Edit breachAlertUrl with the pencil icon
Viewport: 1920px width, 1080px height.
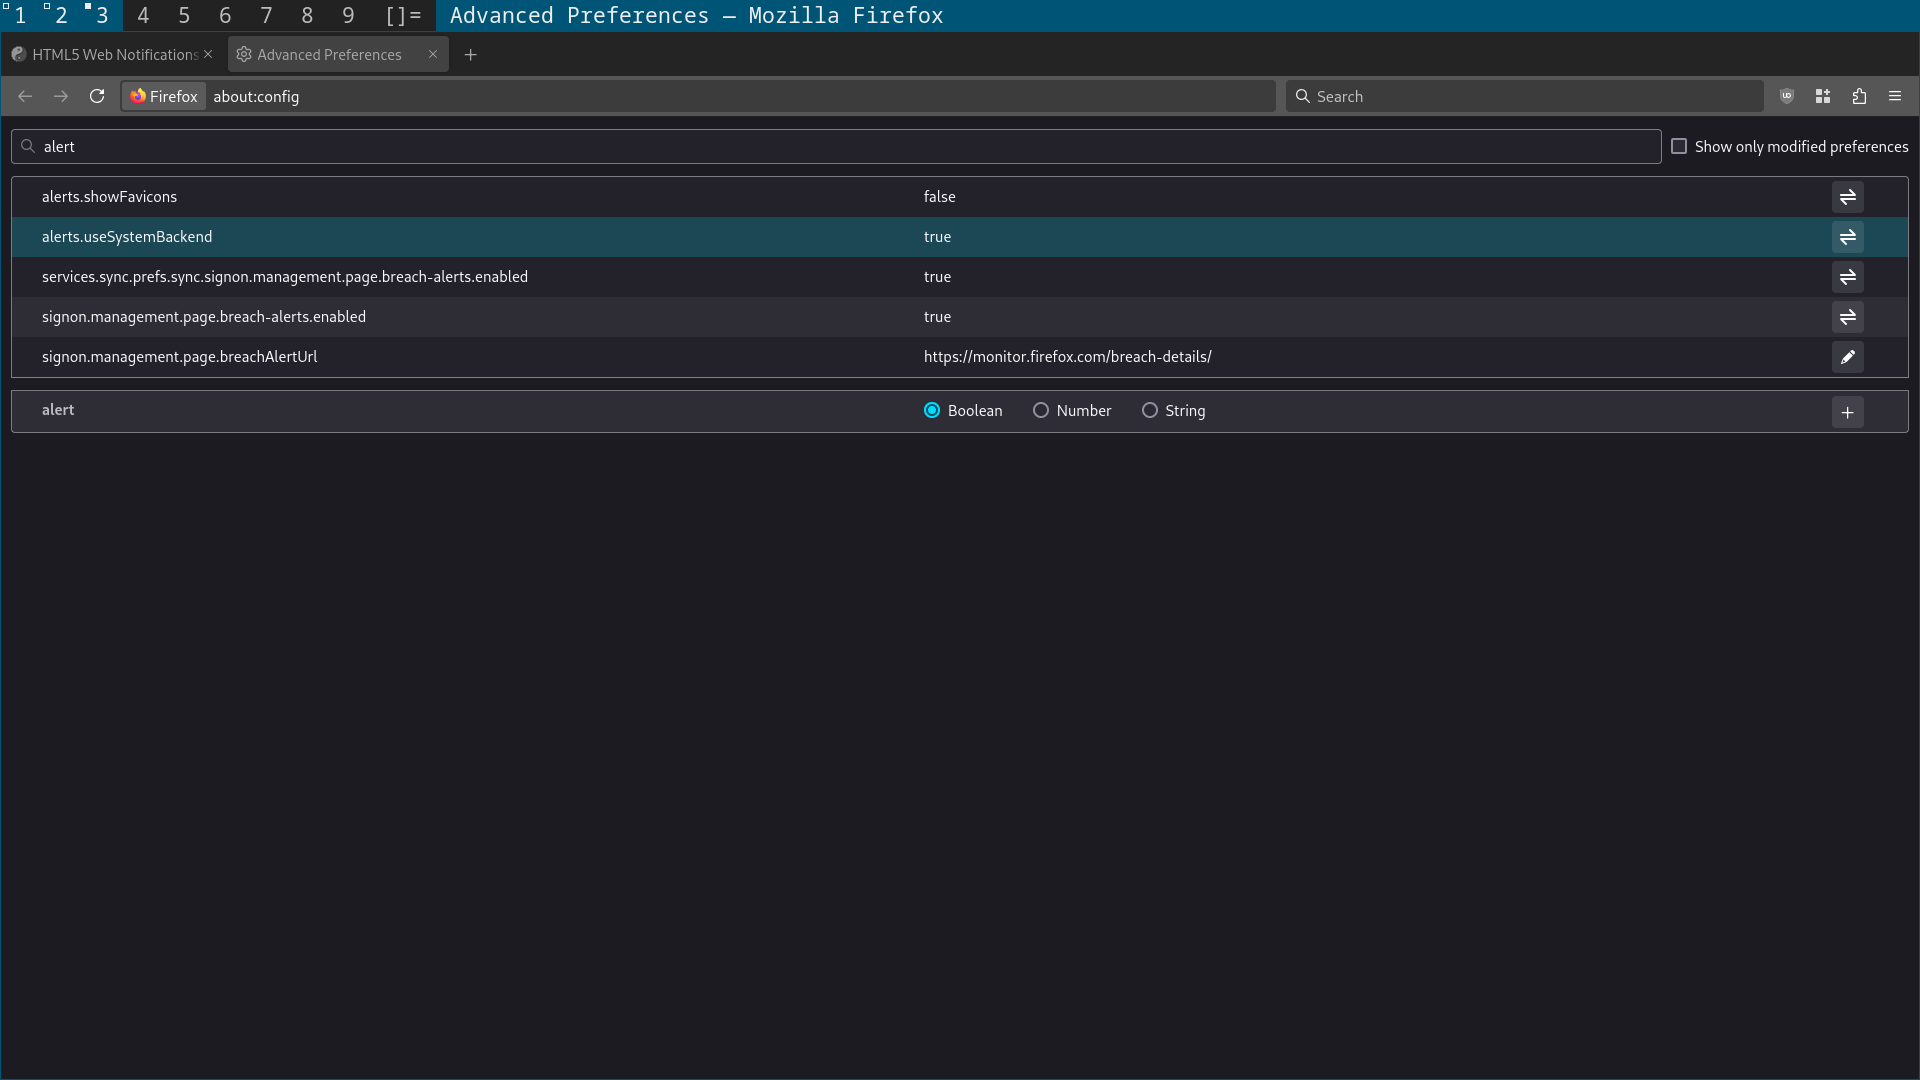pyautogui.click(x=1847, y=357)
